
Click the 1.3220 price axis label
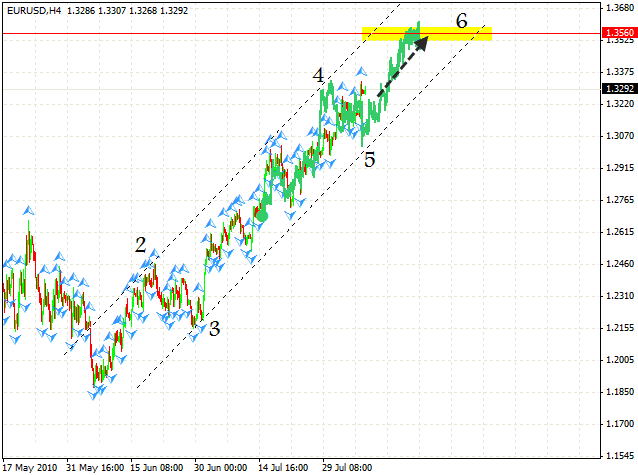point(620,104)
